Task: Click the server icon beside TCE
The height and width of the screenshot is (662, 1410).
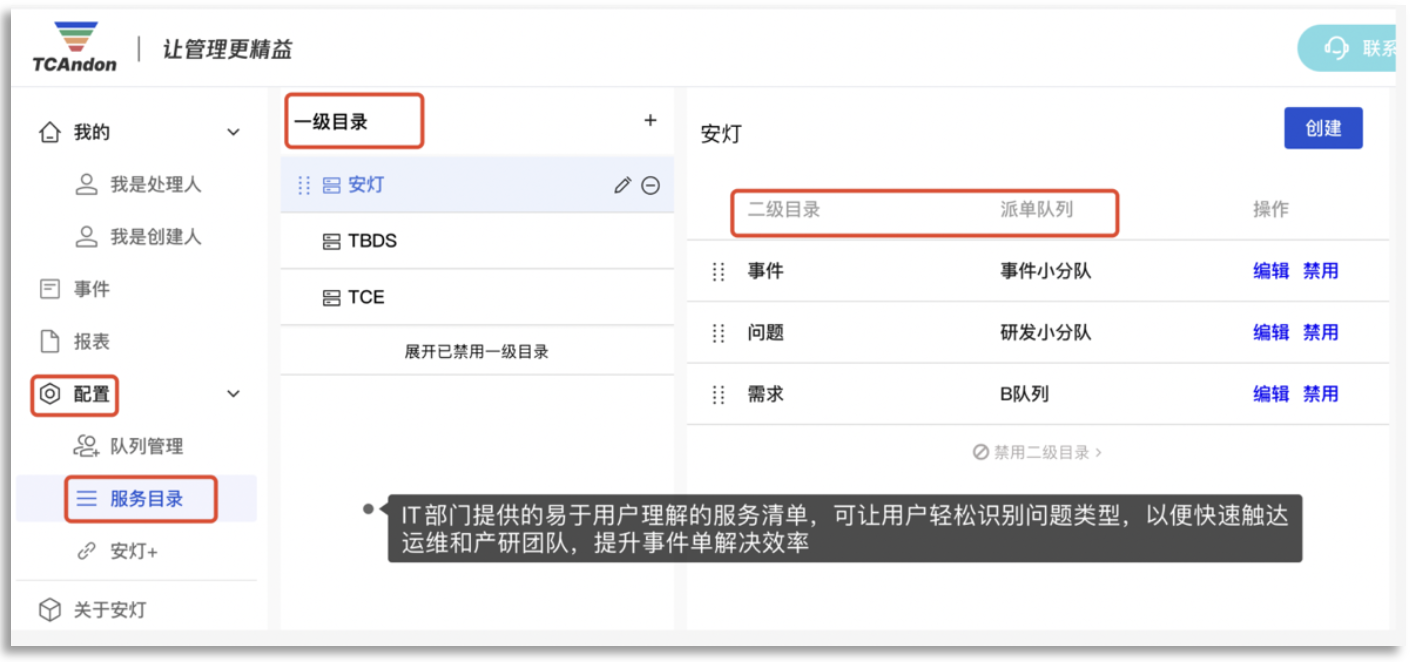Action: [x=332, y=298]
